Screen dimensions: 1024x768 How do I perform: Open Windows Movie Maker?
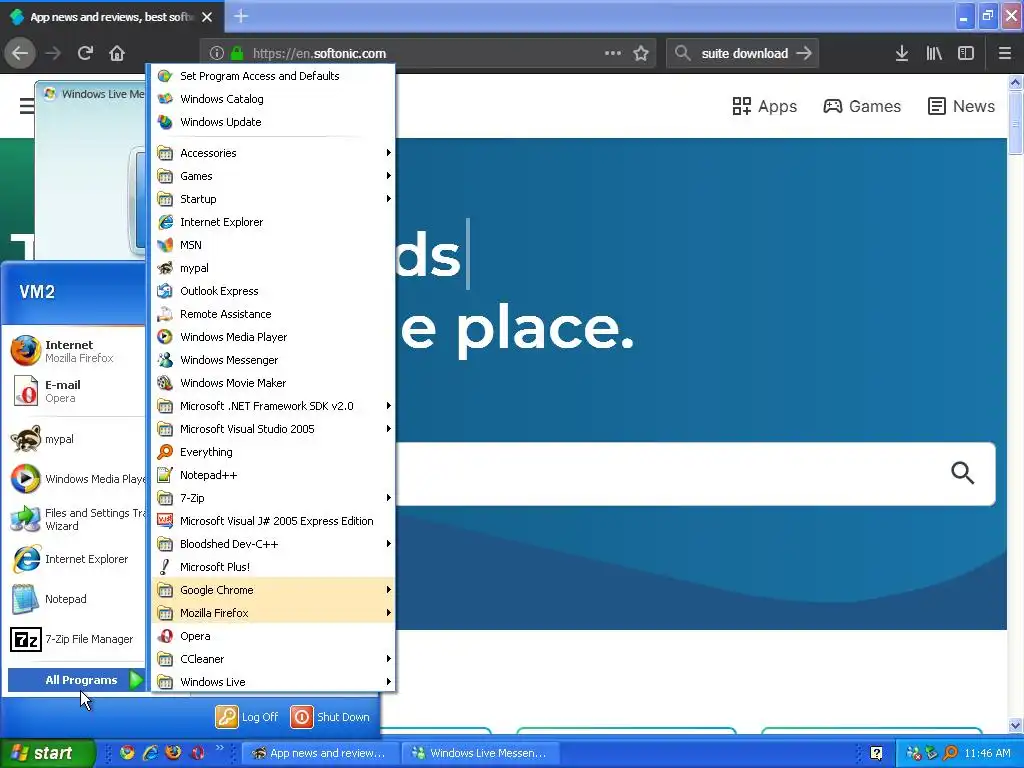(273, 383)
